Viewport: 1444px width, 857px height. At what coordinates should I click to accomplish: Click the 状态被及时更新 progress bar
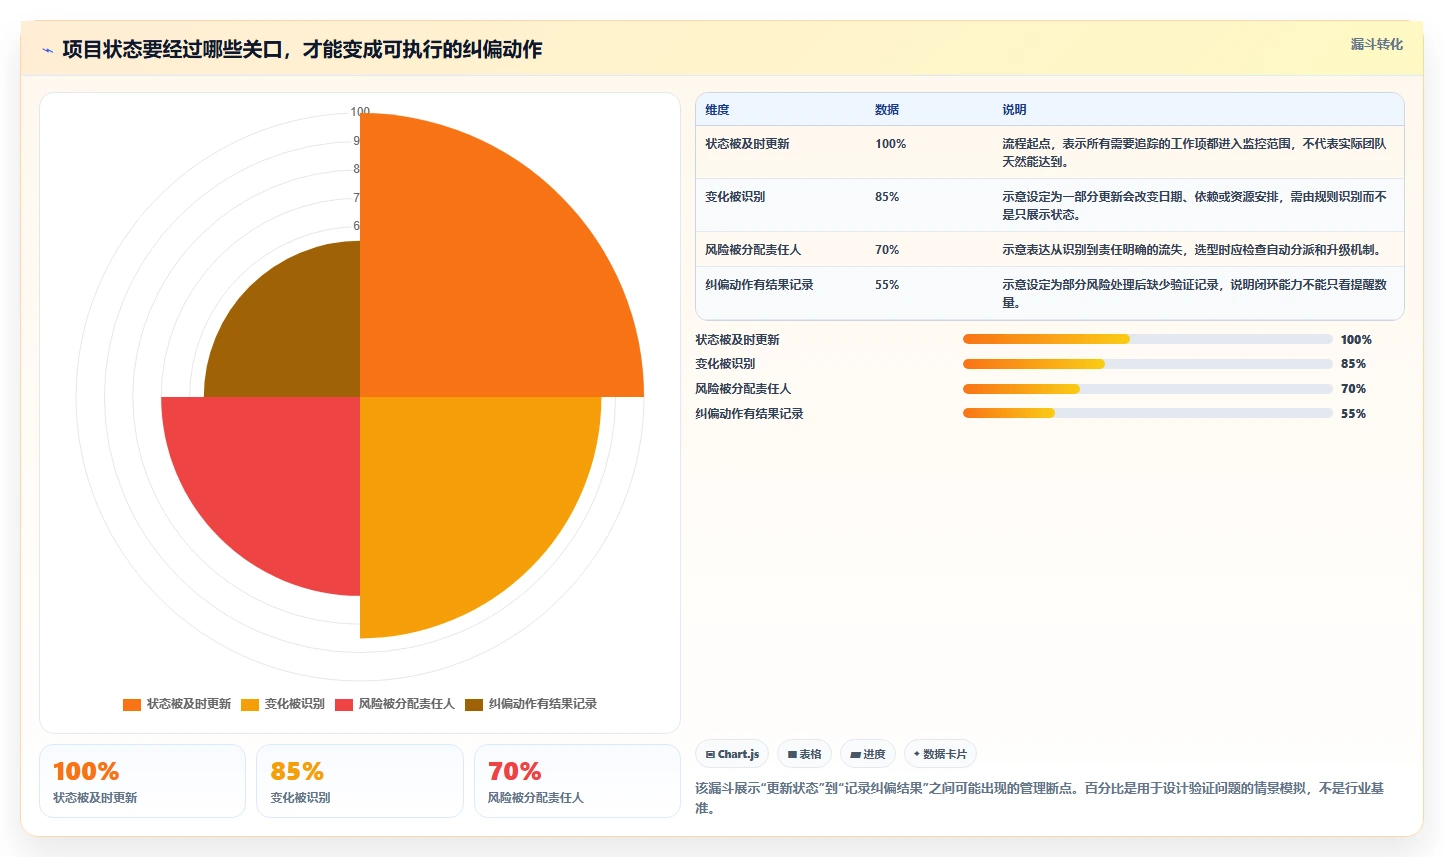coord(1147,339)
